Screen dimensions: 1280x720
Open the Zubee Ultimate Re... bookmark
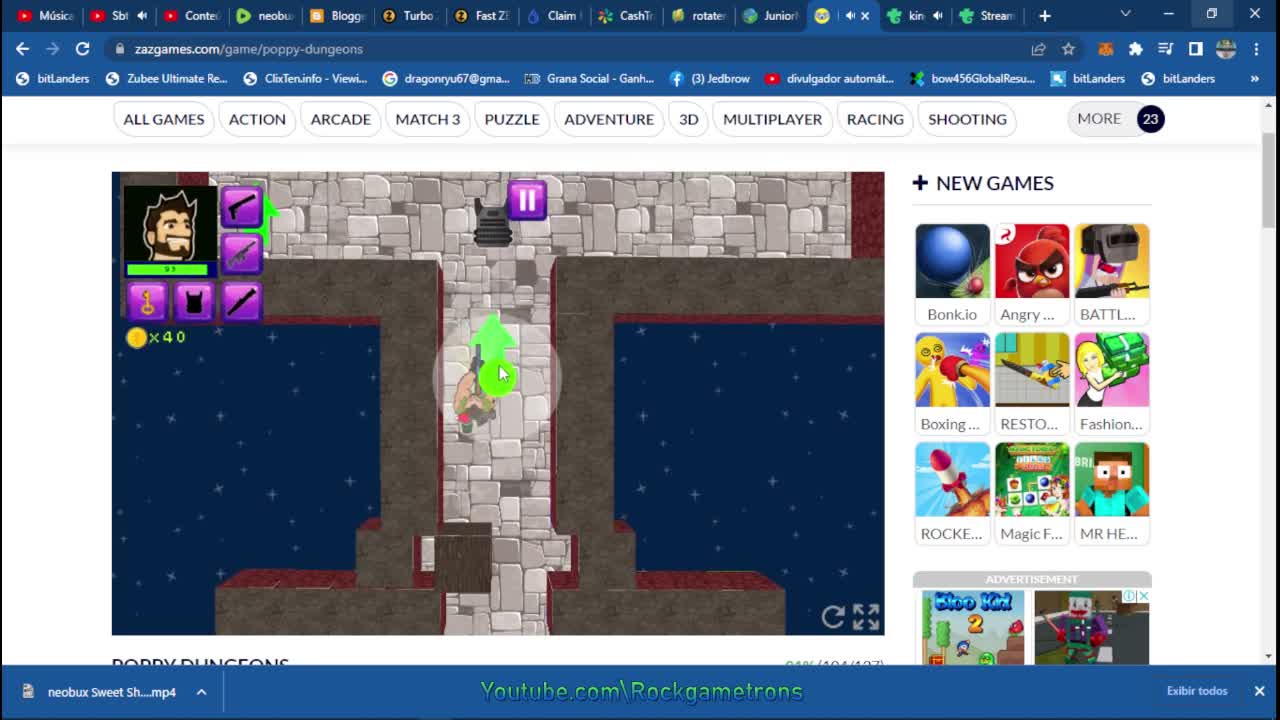pos(167,78)
